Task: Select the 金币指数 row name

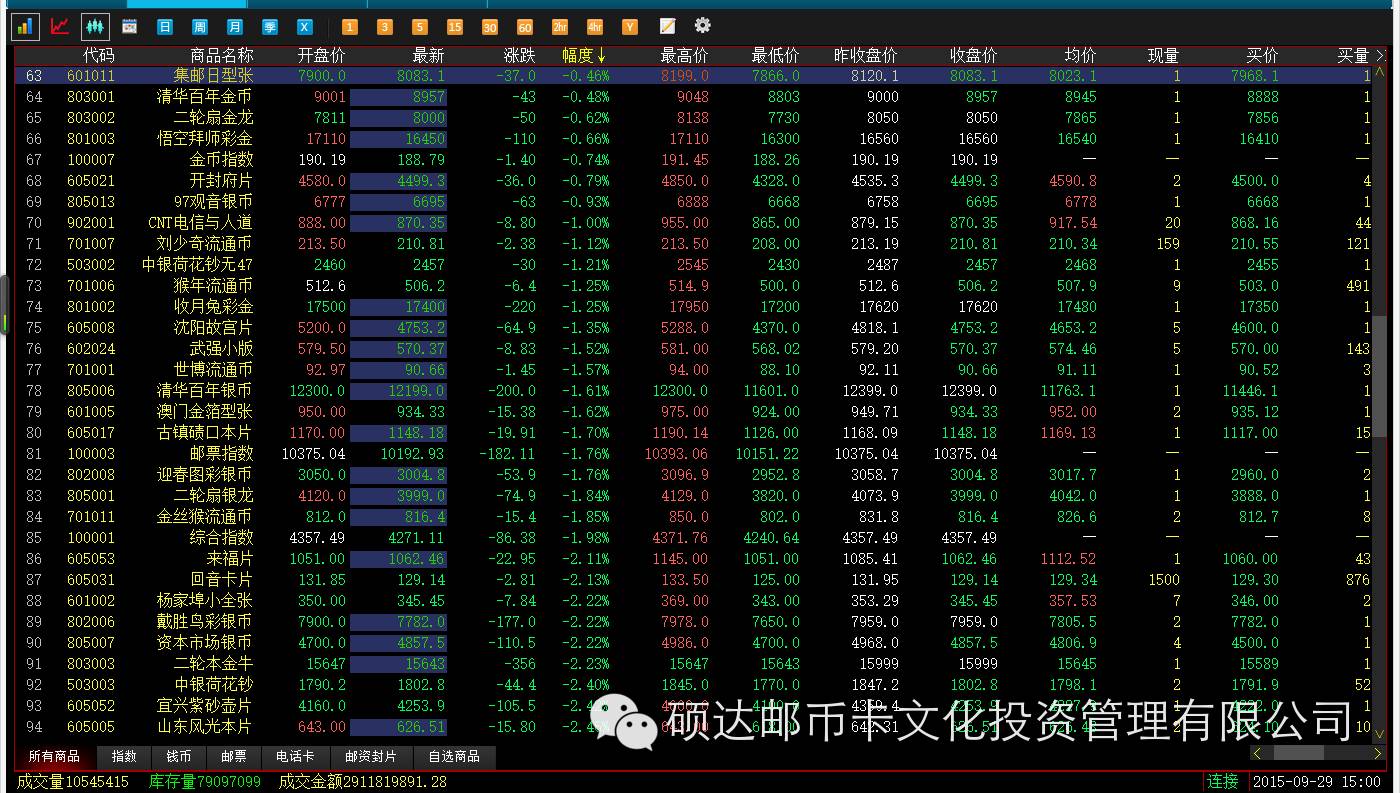Action: [x=221, y=160]
